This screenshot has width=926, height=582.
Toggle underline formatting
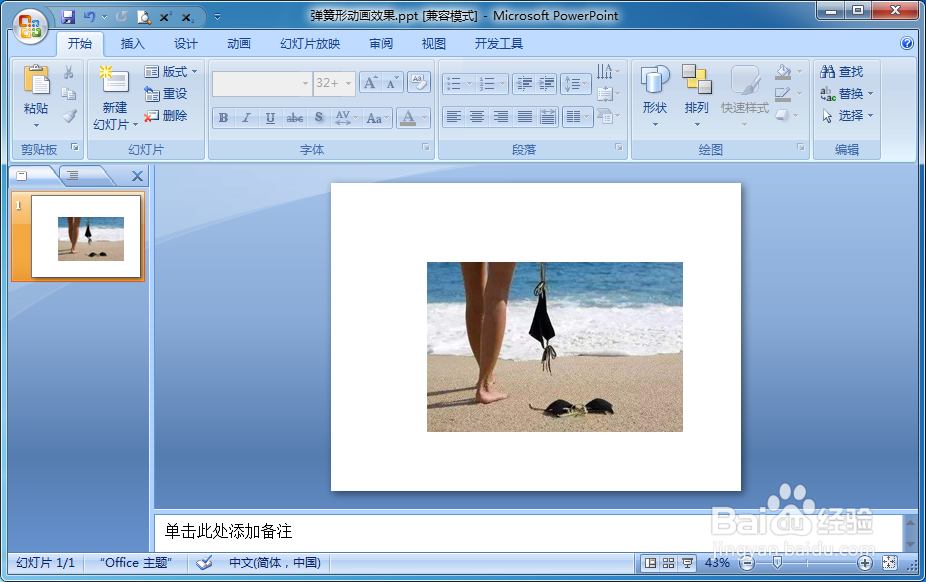click(x=270, y=117)
